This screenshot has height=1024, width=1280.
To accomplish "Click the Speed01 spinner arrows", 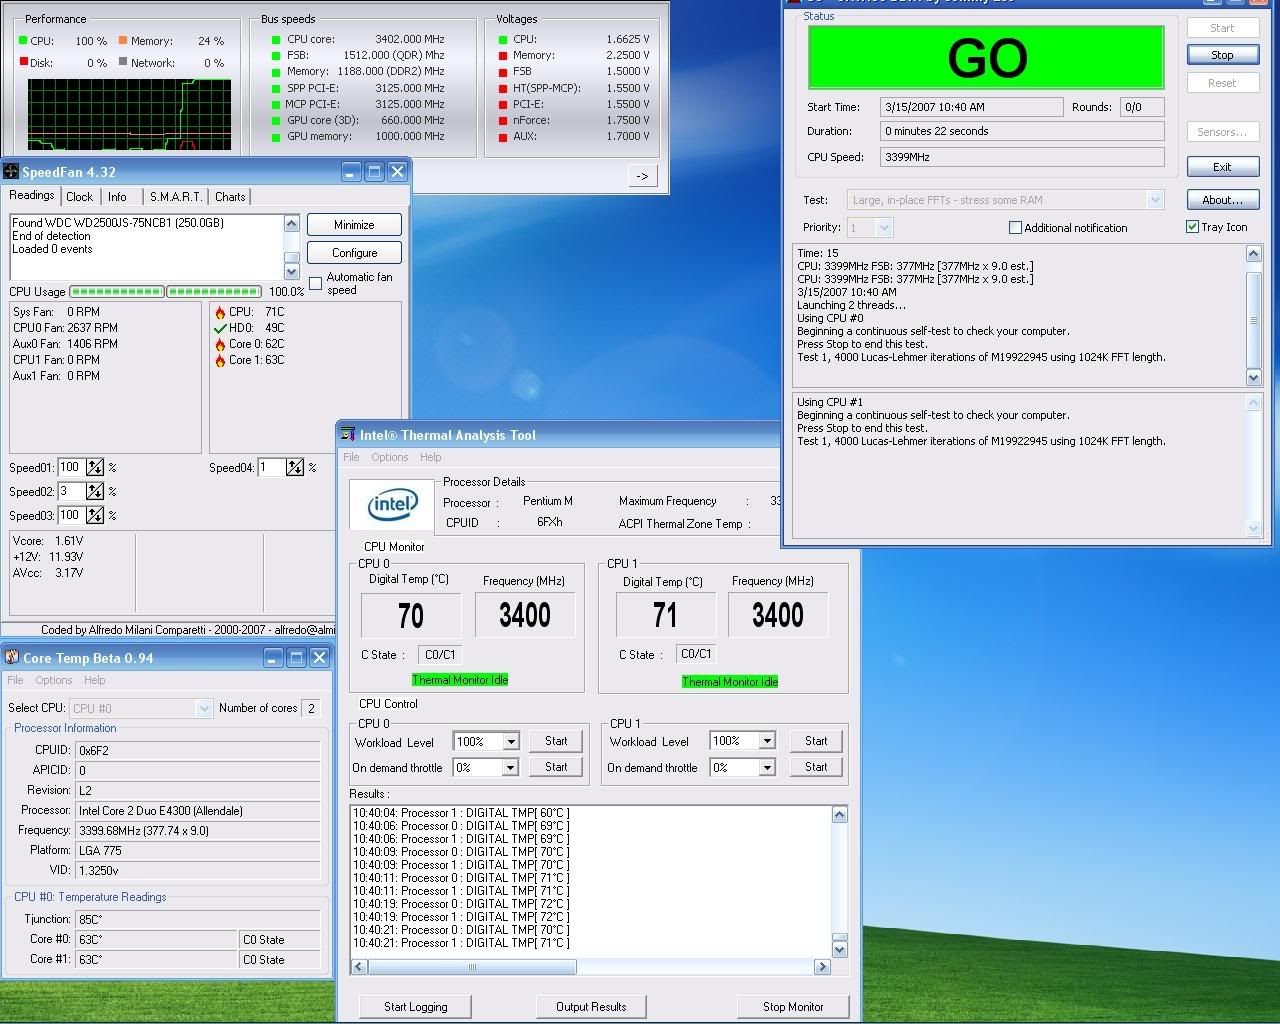I will [x=95, y=467].
